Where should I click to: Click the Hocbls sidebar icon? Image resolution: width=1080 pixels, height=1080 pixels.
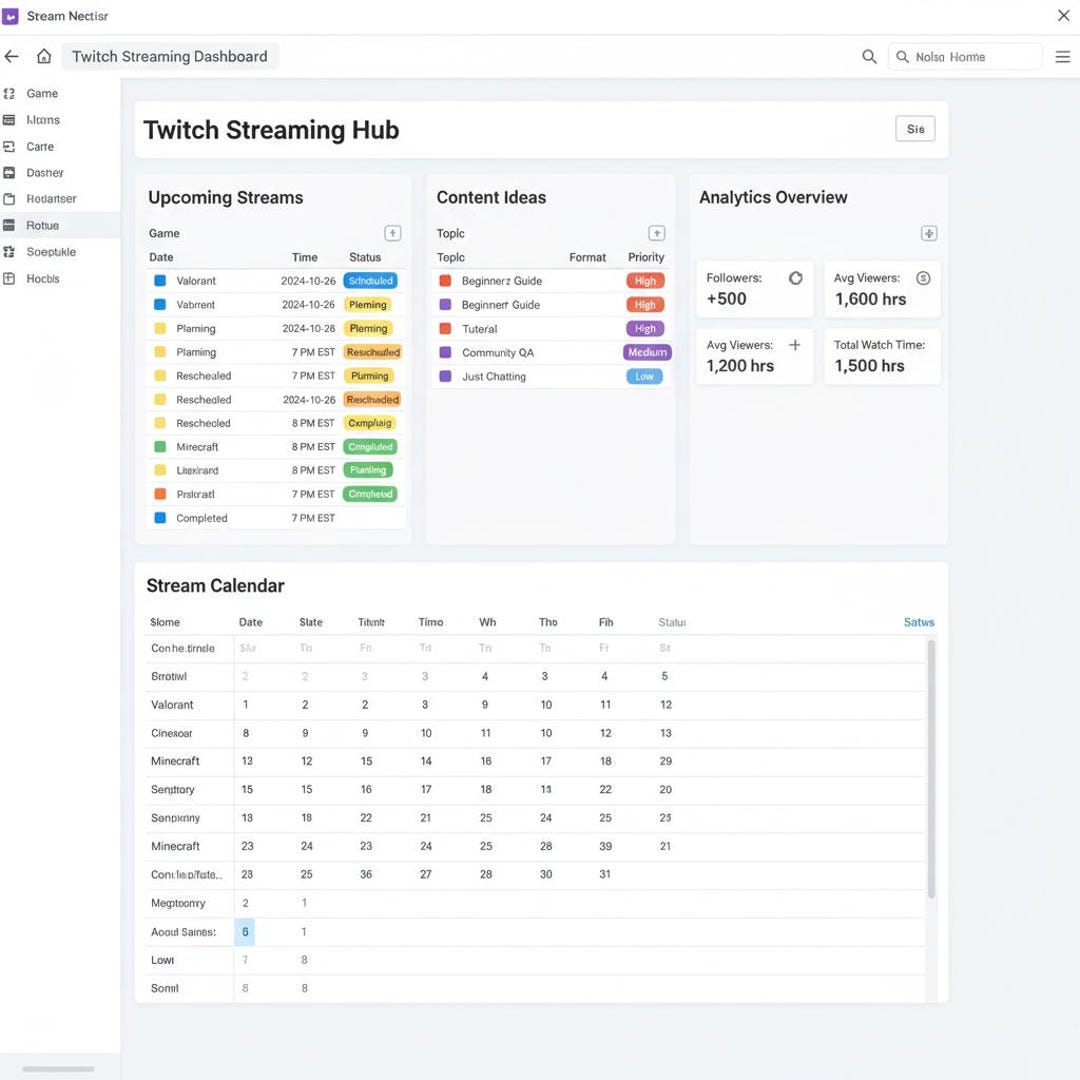[9, 279]
